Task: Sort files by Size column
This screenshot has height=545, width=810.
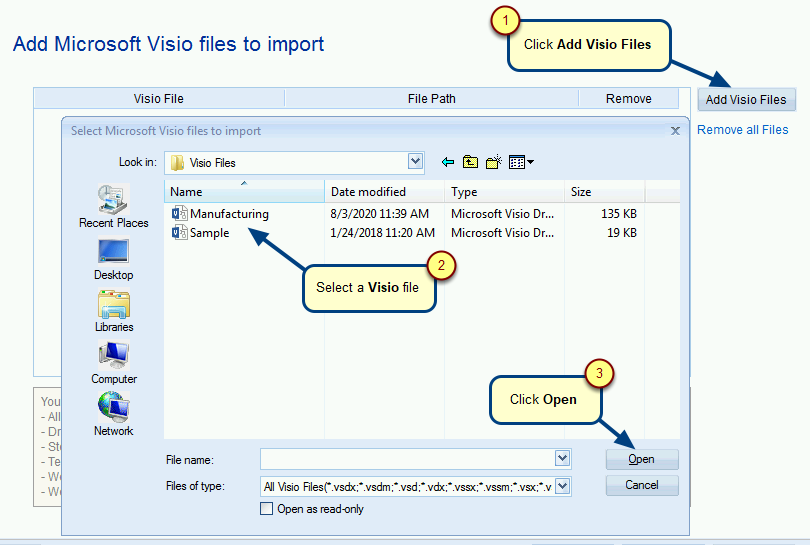Action: [x=604, y=192]
